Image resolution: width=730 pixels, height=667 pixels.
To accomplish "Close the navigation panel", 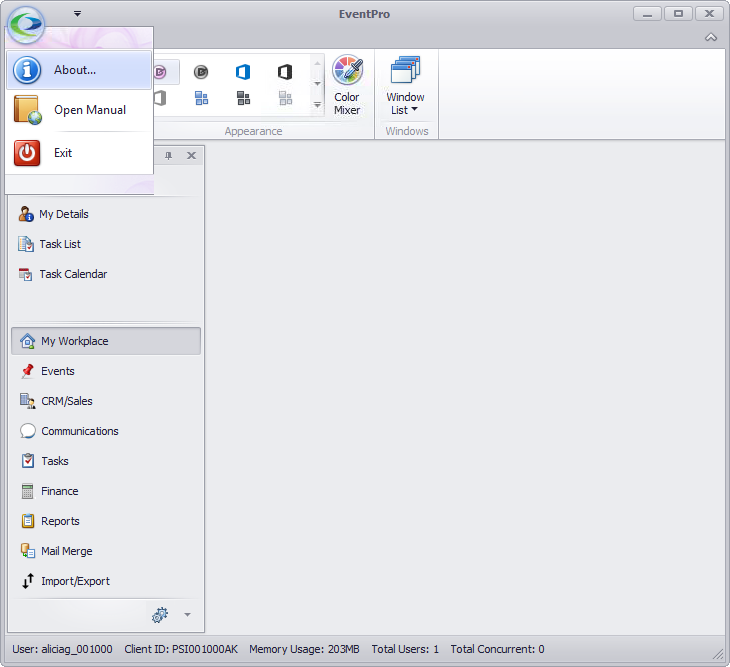I will point(191,155).
